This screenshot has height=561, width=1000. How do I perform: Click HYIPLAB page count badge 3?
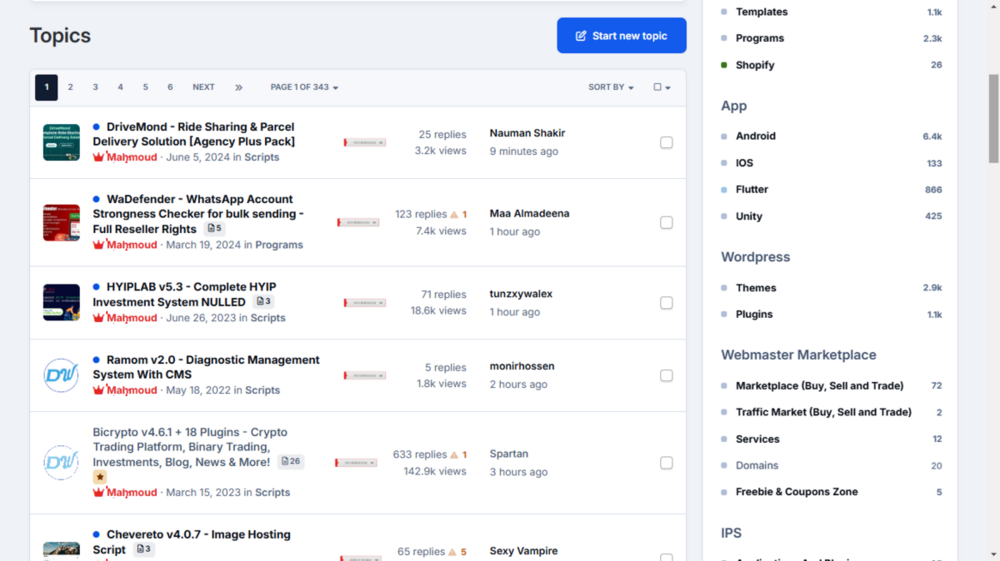point(264,301)
